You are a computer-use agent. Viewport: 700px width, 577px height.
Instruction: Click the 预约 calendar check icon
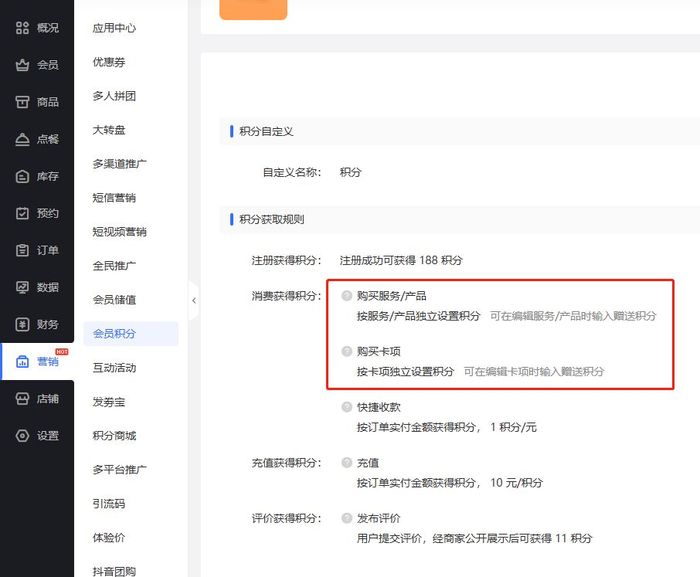pos(22,213)
